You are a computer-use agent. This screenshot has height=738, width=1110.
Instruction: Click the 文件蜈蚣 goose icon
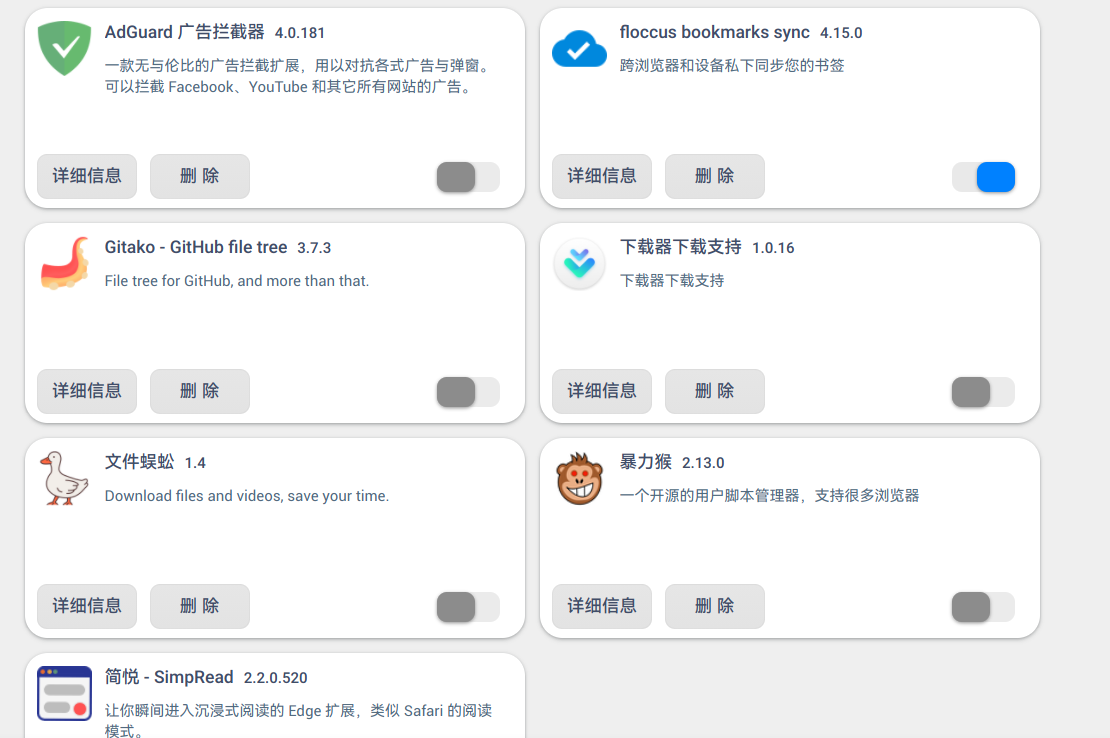click(65, 478)
